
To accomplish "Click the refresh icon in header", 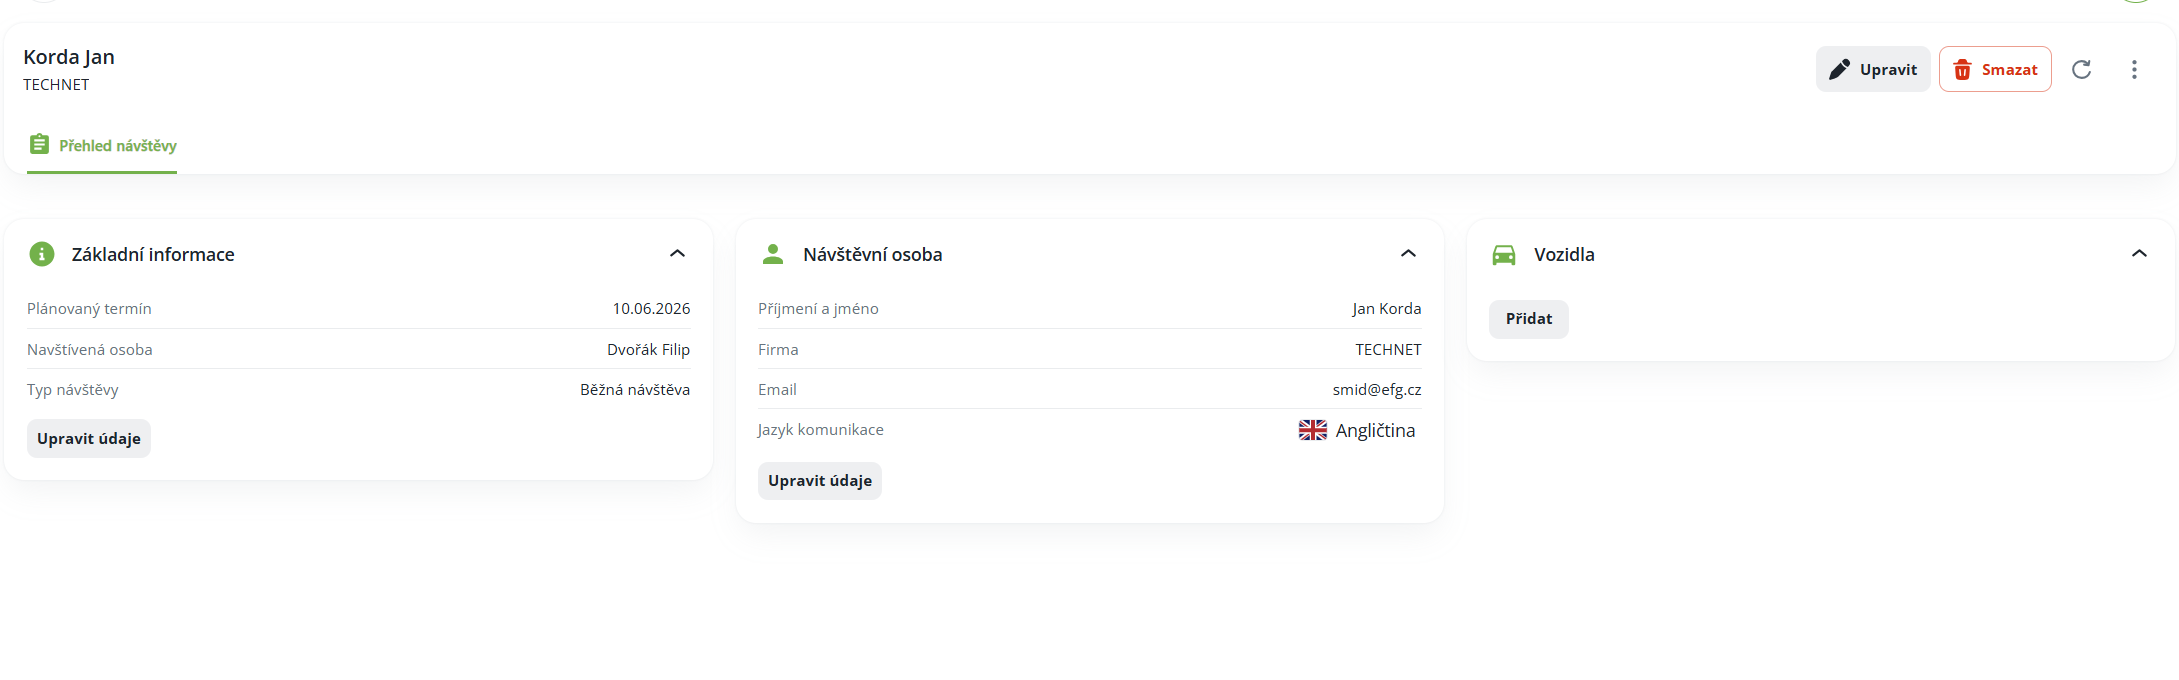I will [2082, 69].
